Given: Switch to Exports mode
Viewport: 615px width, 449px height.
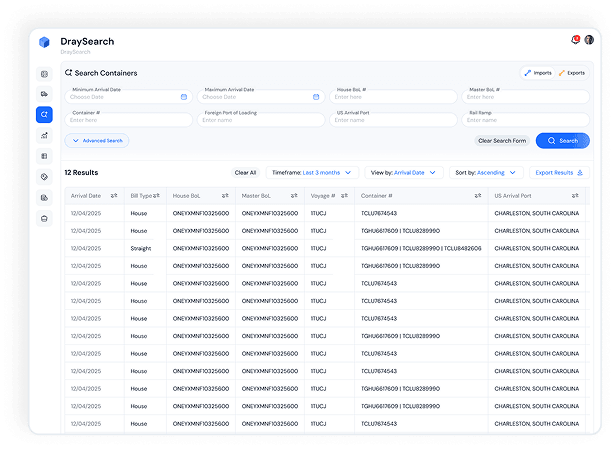Looking at the screenshot, I should [x=572, y=73].
